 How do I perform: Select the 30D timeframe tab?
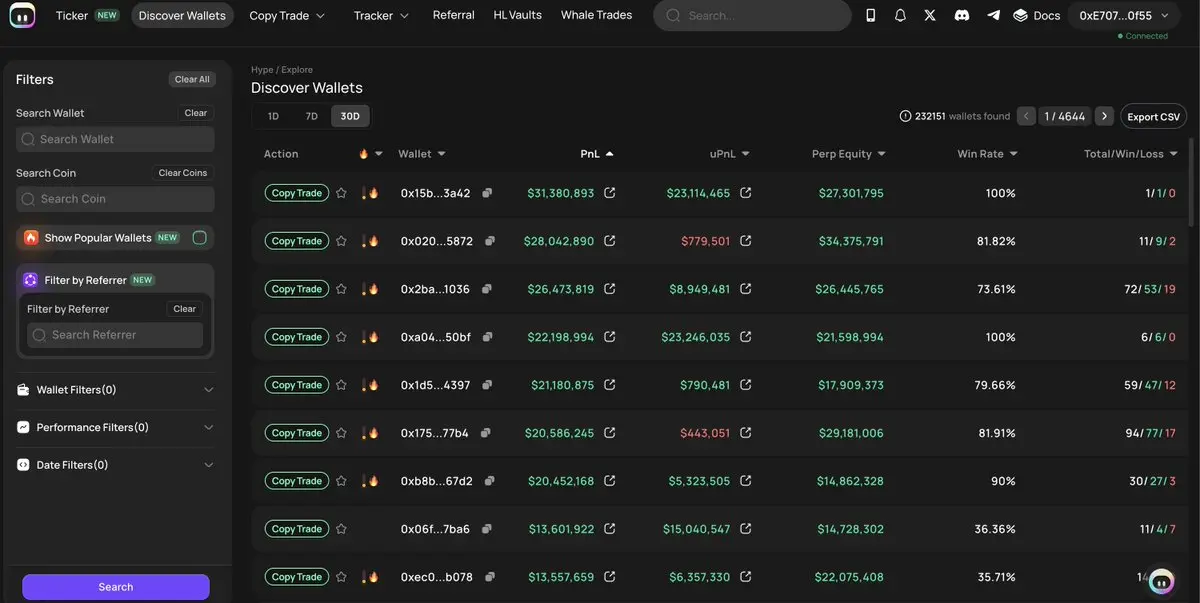[x=350, y=116]
